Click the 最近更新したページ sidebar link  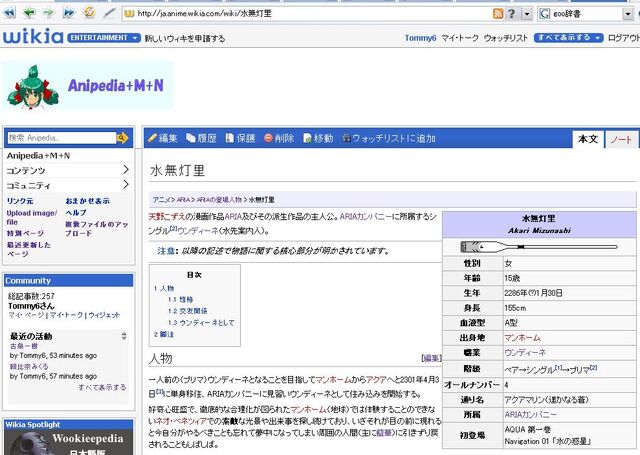click(29, 249)
